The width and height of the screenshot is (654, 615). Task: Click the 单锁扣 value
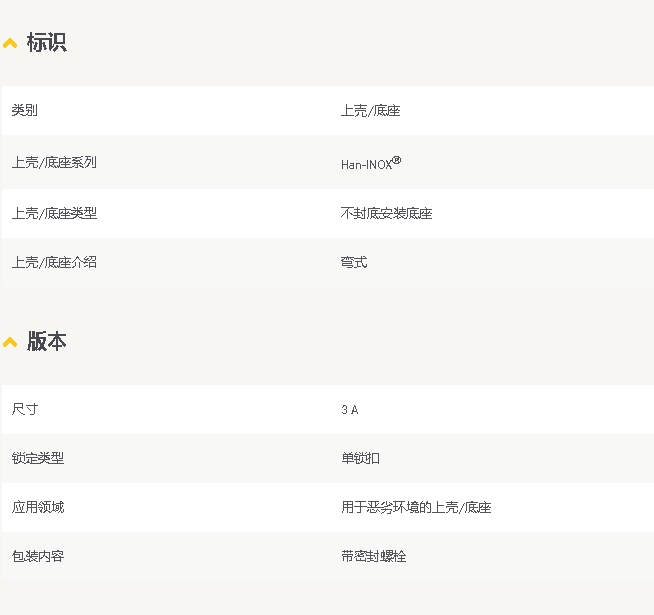[360, 458]
